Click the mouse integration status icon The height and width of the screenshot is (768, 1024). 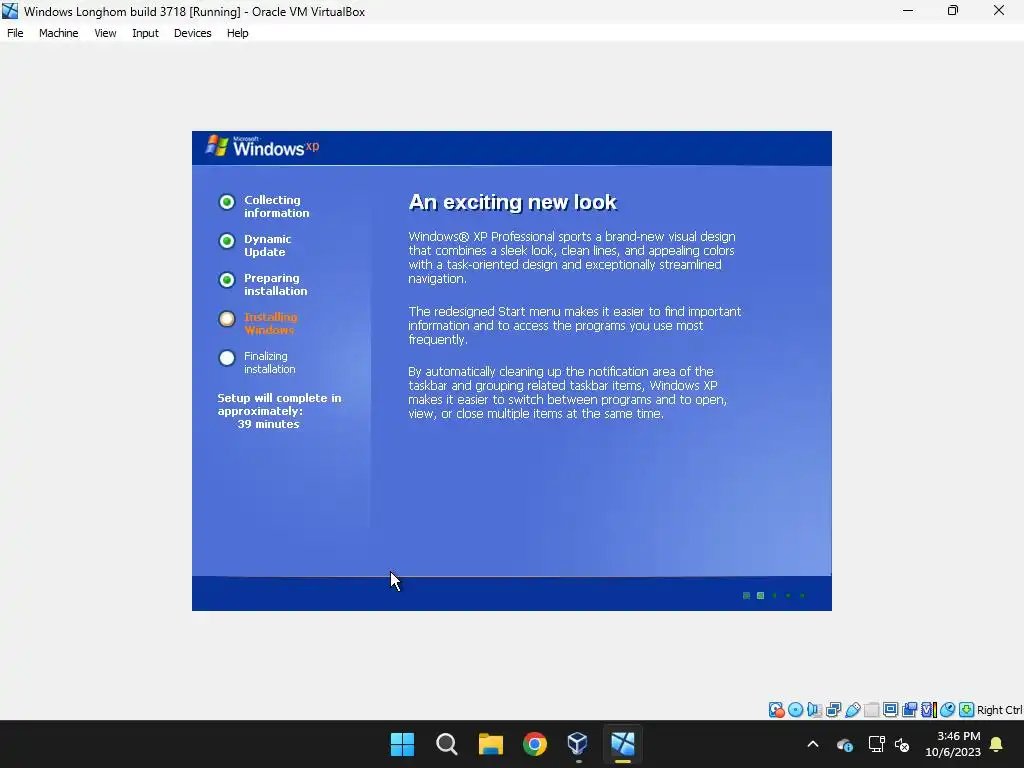[948, 710]
